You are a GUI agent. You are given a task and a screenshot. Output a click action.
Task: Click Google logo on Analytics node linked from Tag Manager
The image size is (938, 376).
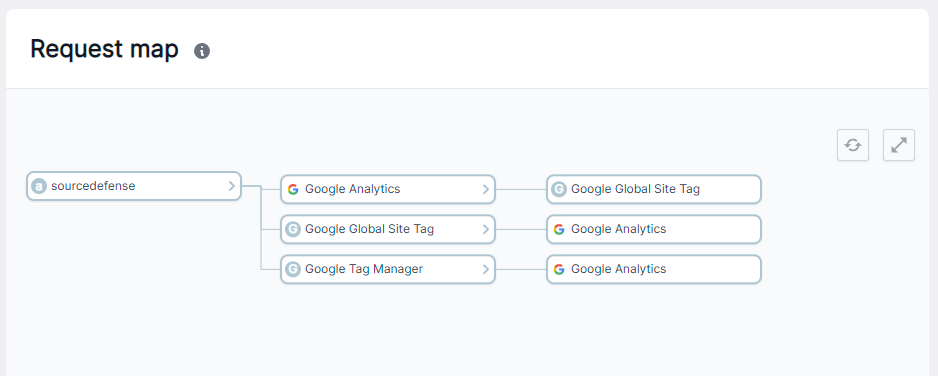tap(559, 270)
